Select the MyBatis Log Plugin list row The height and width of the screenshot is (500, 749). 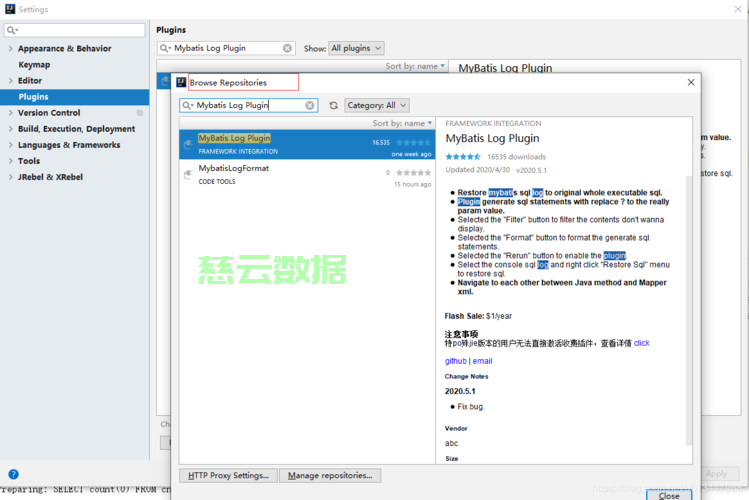tap(307, 144)
